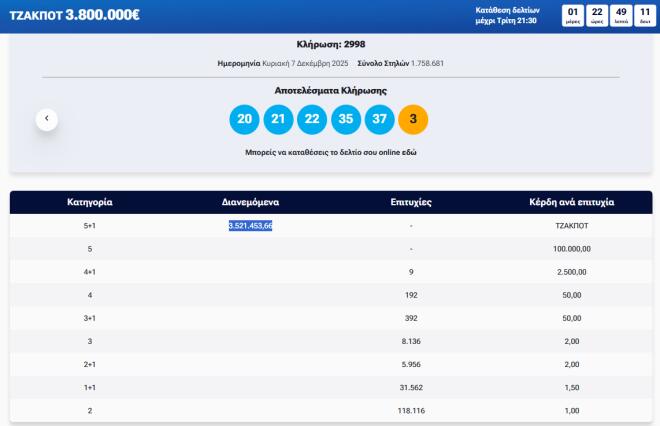Click the Κατηγορία column header
This screenshot has height=426, width=660.
[89, 202]
